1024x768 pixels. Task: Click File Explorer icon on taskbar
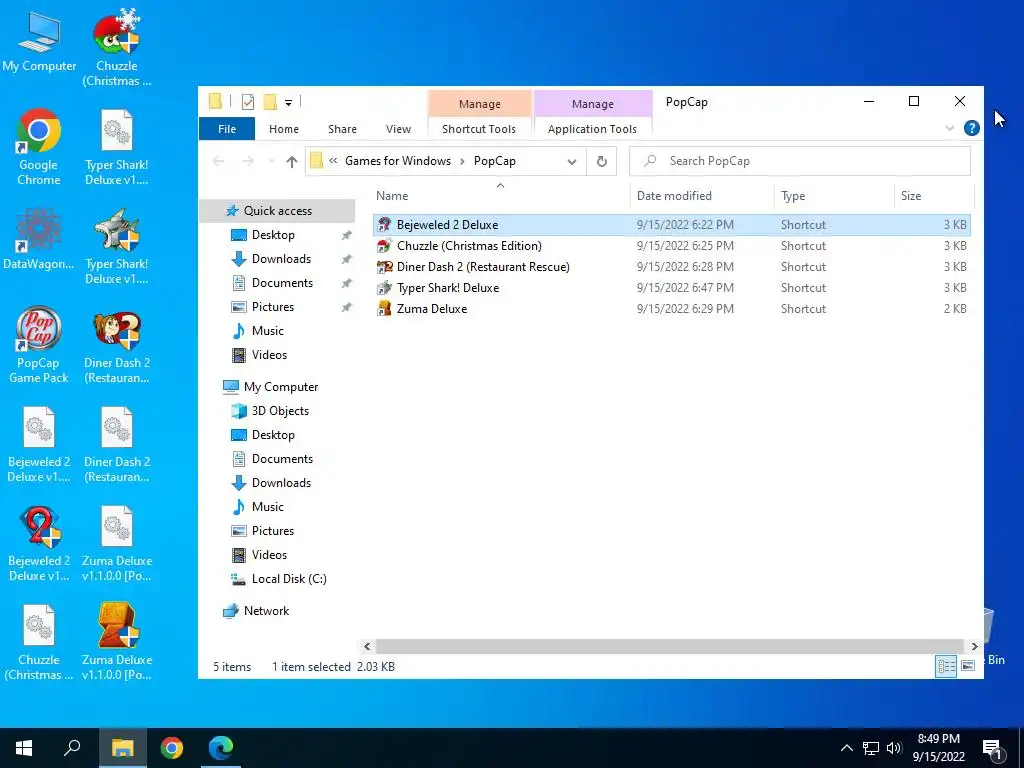[122, 748]
